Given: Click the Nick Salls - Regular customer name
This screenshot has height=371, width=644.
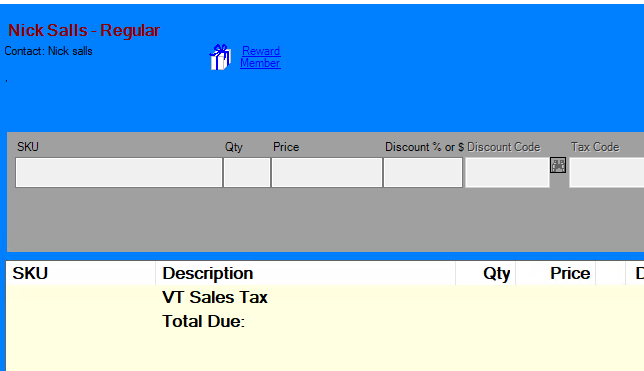Looking at the screenshot, I should click(84, 30).
